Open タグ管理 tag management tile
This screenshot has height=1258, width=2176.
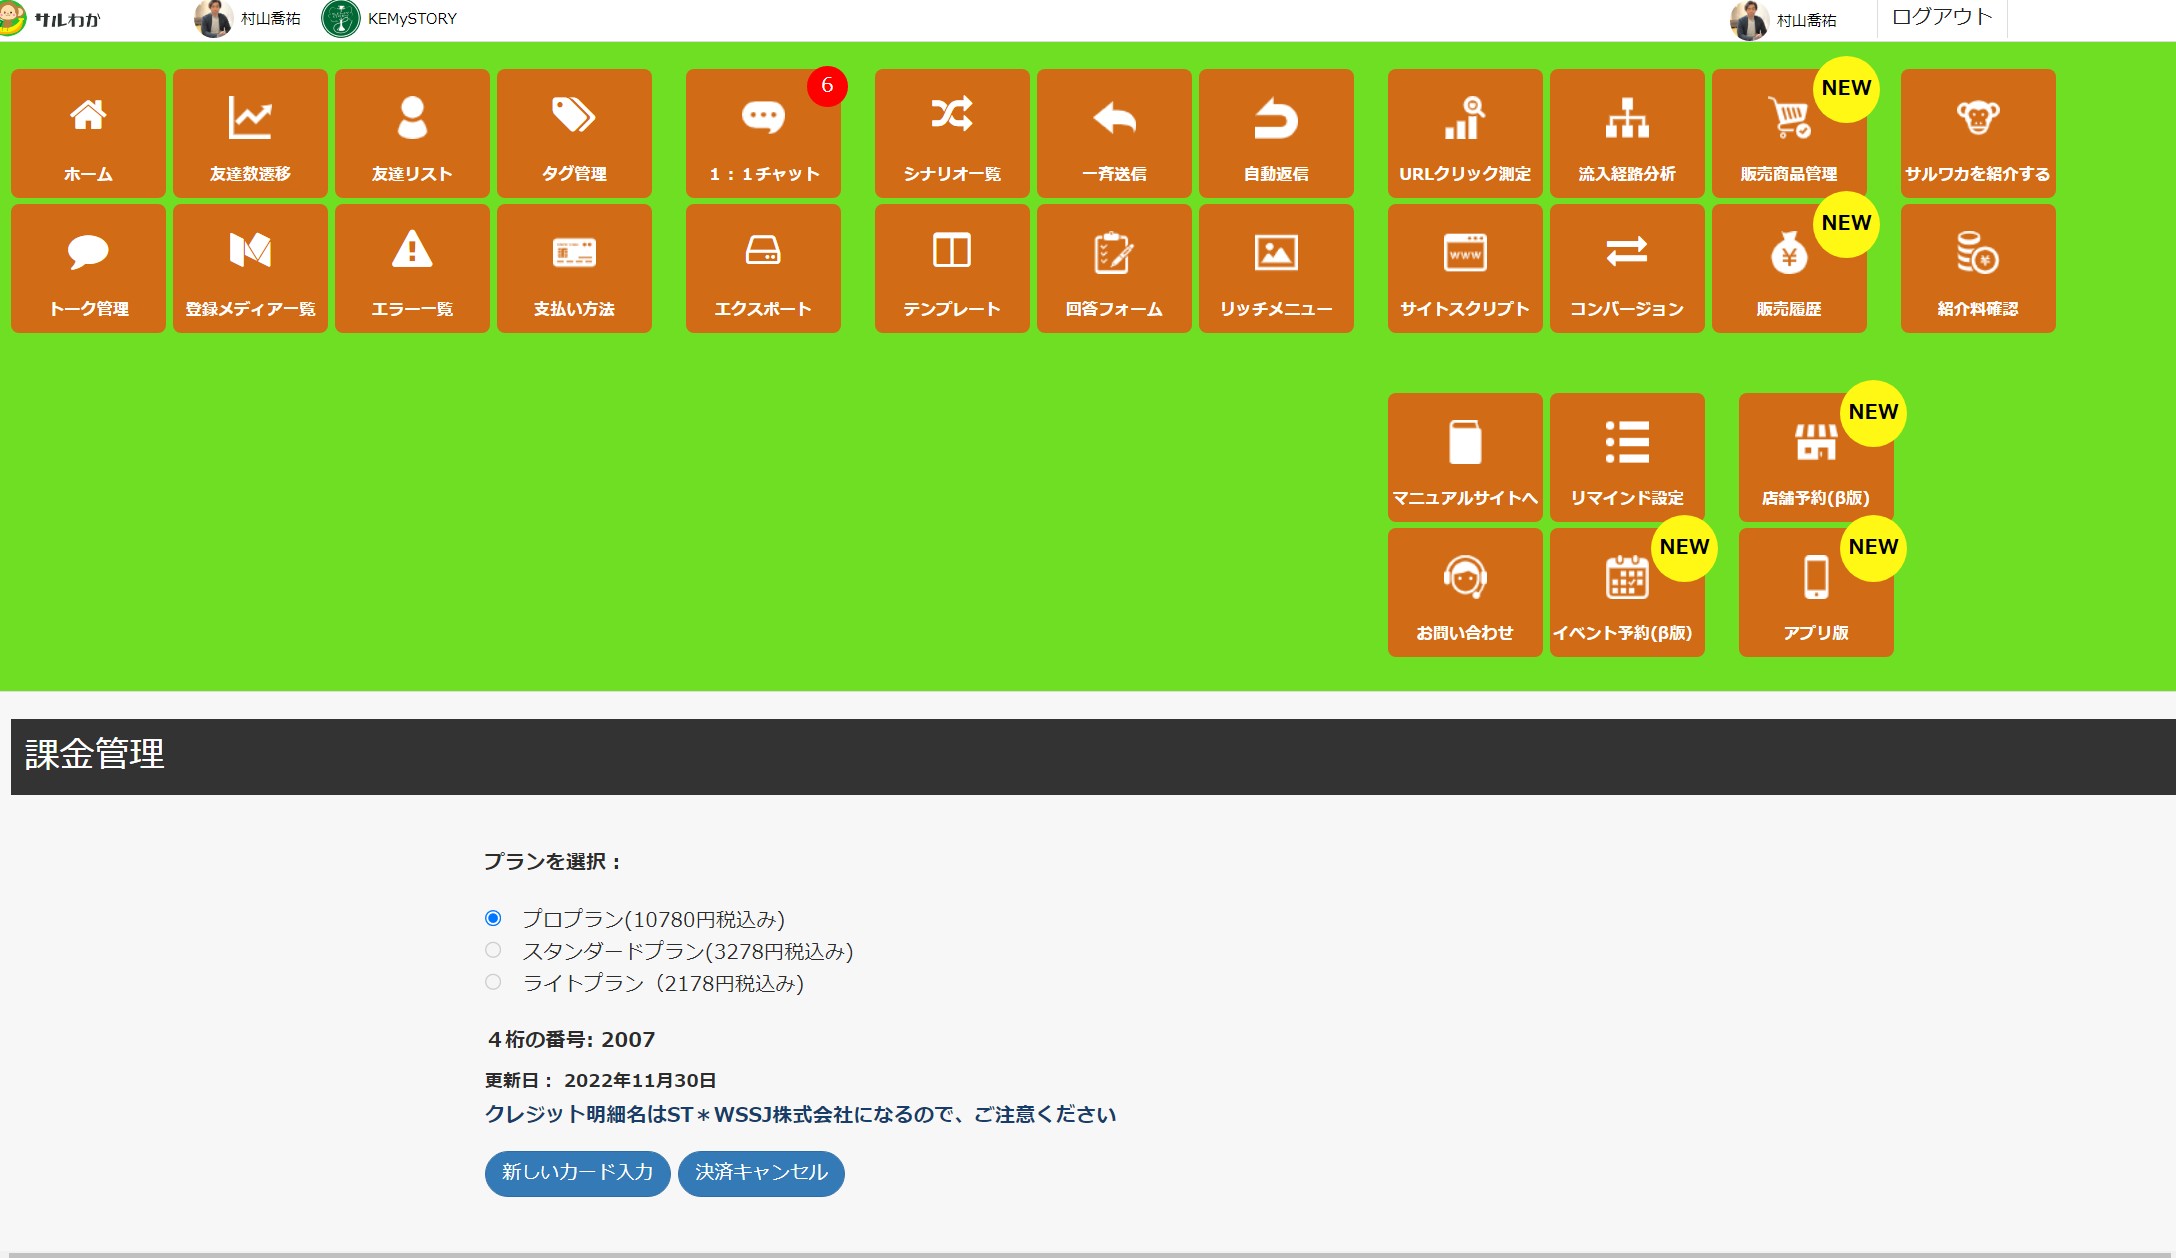574,133
